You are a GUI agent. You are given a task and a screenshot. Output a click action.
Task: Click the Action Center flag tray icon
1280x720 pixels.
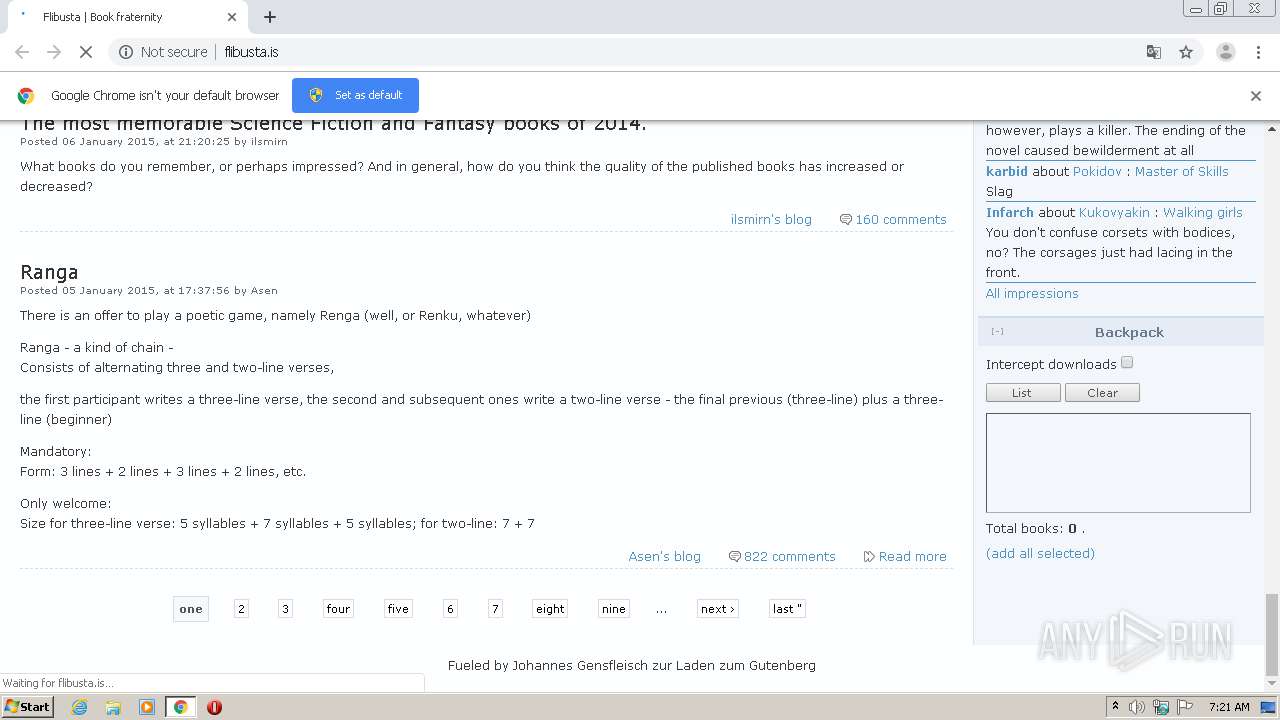(1186, 707)
